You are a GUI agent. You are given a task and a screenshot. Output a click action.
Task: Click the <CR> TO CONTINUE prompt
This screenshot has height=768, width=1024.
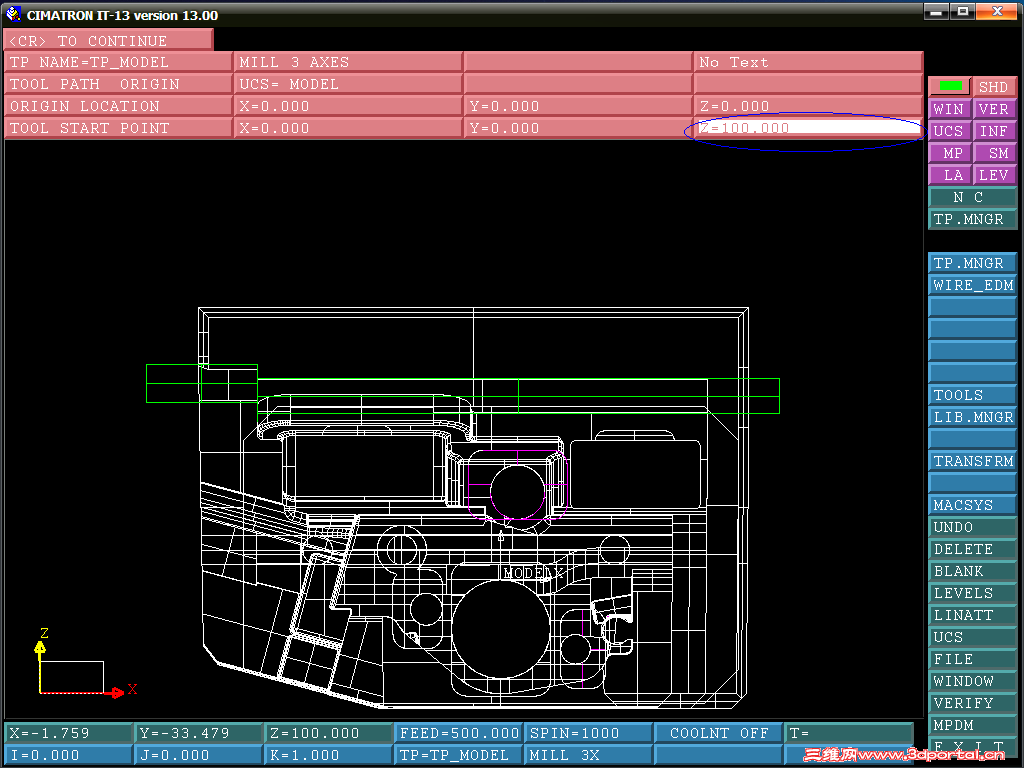tap(108, 40)
